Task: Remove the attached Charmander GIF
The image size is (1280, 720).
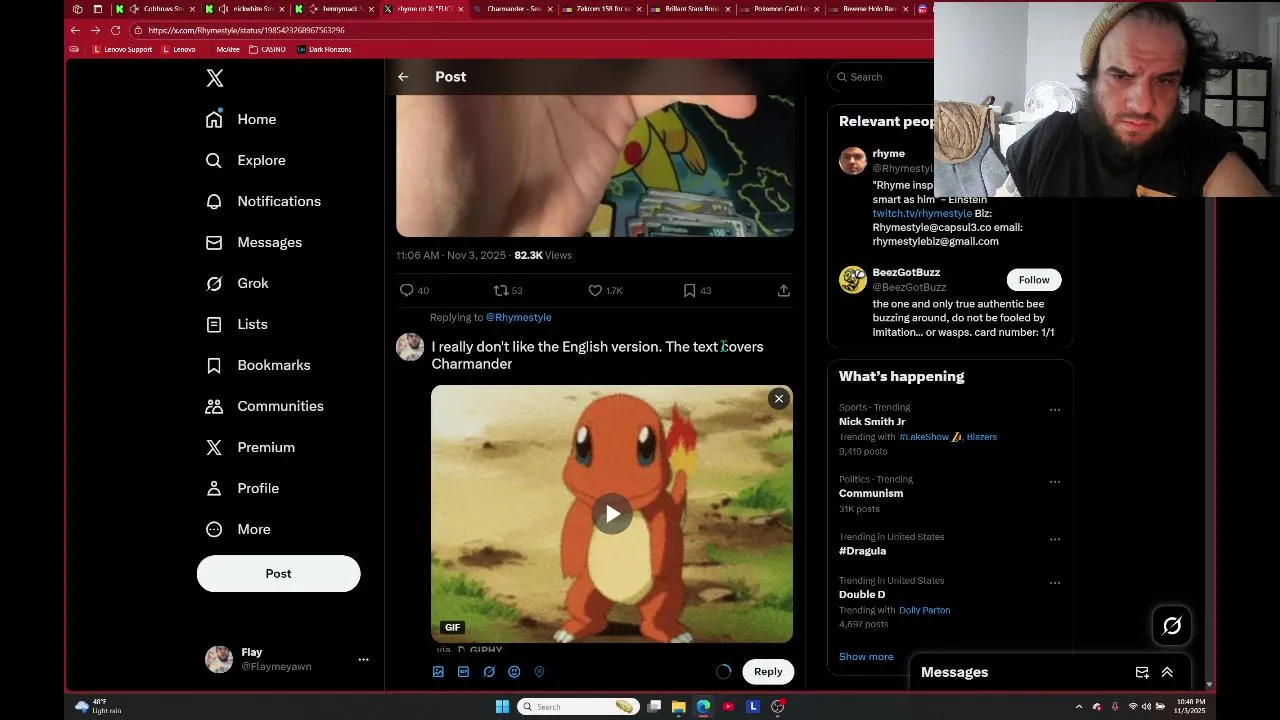Action: (x=779, y=399)
